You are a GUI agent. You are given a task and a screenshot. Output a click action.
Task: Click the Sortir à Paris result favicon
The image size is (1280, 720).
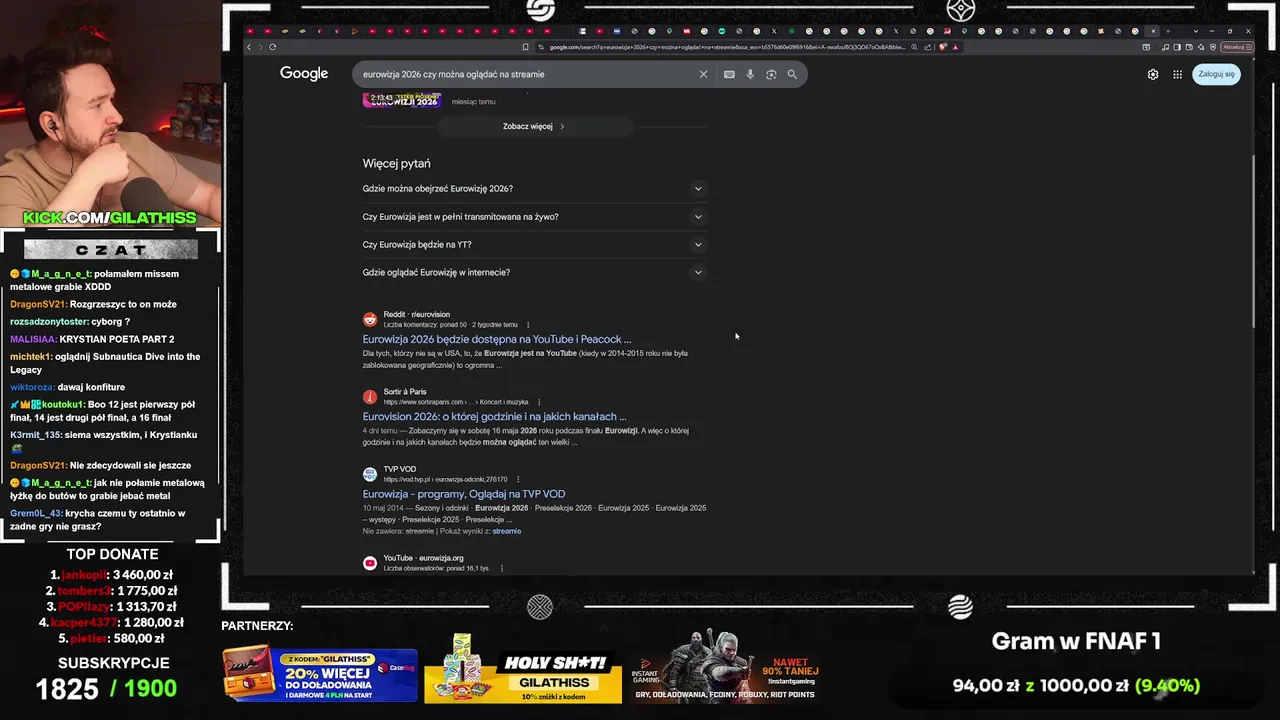click(370, 397)
